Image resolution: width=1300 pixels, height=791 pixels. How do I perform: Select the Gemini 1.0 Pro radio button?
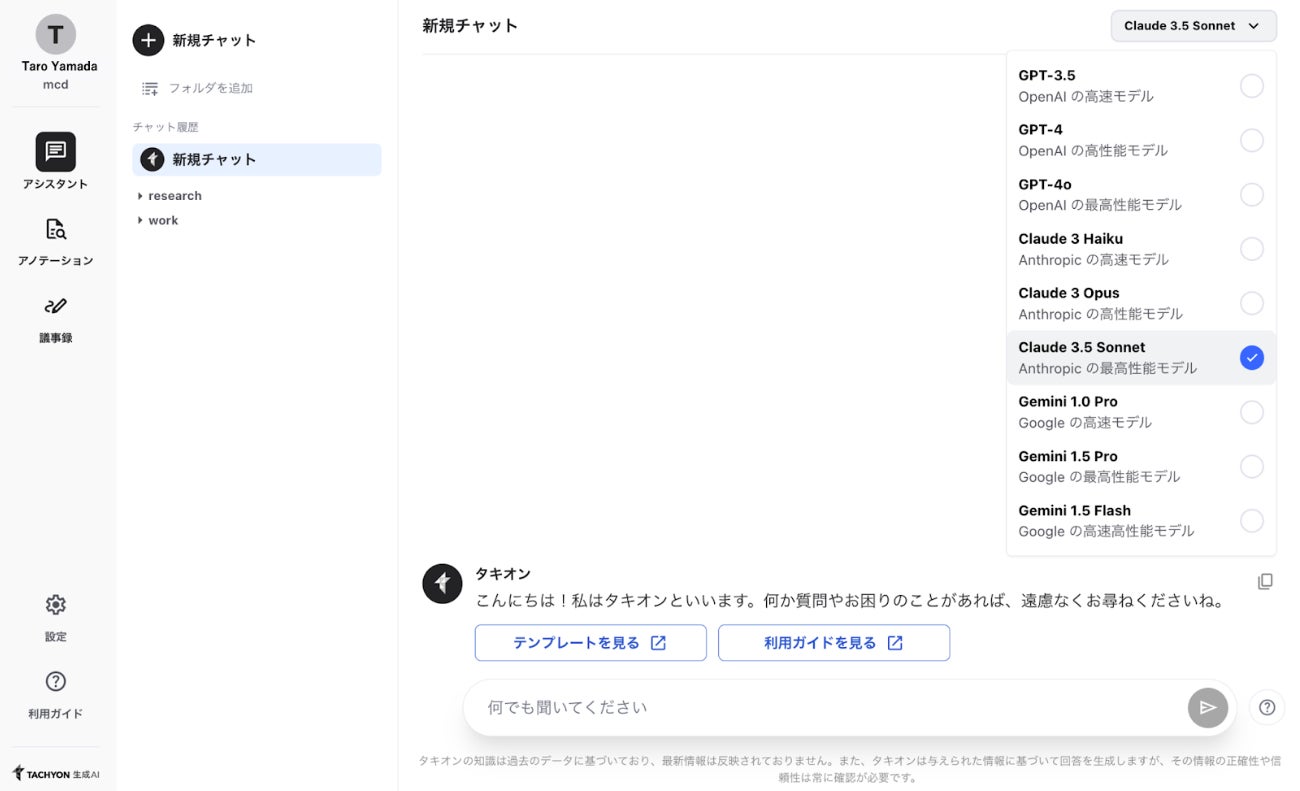pyautogui.click(x=1252, y=412)
